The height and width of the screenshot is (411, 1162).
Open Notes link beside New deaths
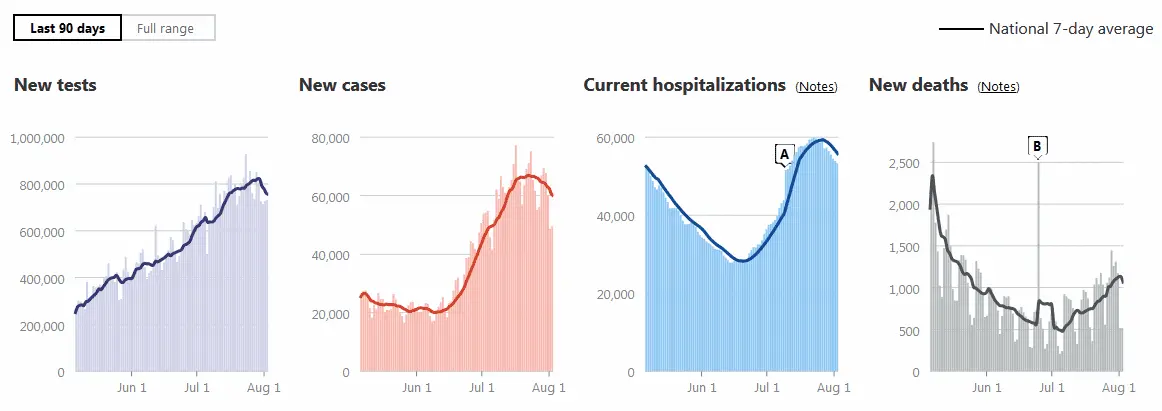click(x=998, y=87)
